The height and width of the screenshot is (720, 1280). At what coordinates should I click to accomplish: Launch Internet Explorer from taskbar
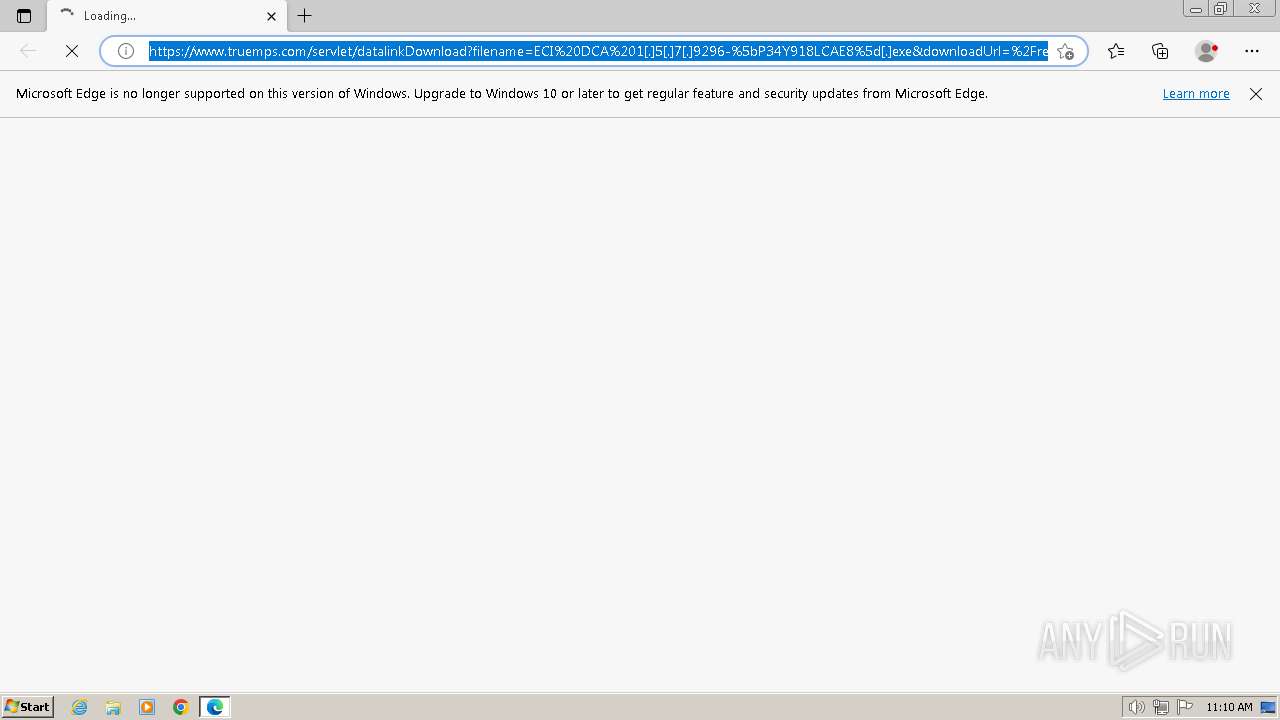click(x=80, y=707)
